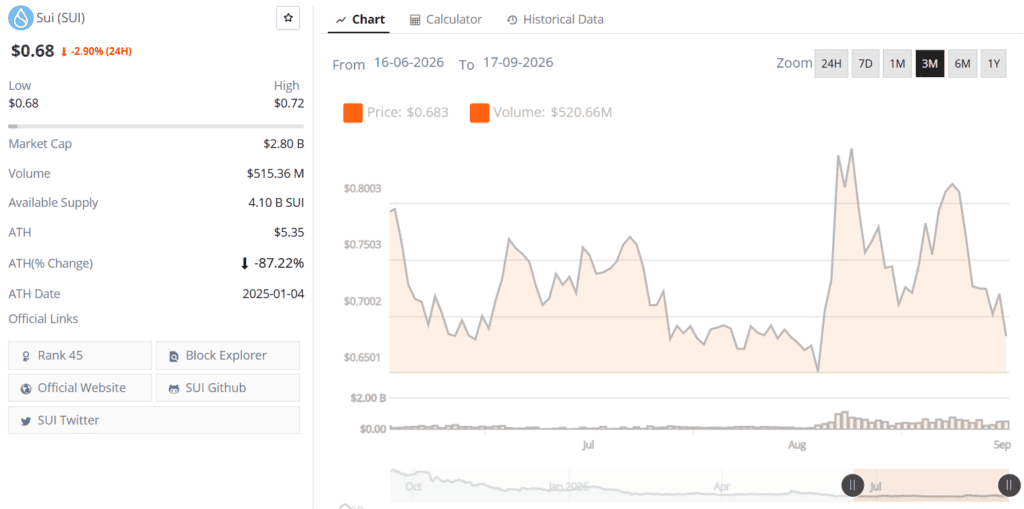Click the $2.00 B volume axis label
Screen dimensions: 1024x509
(368, 397)
